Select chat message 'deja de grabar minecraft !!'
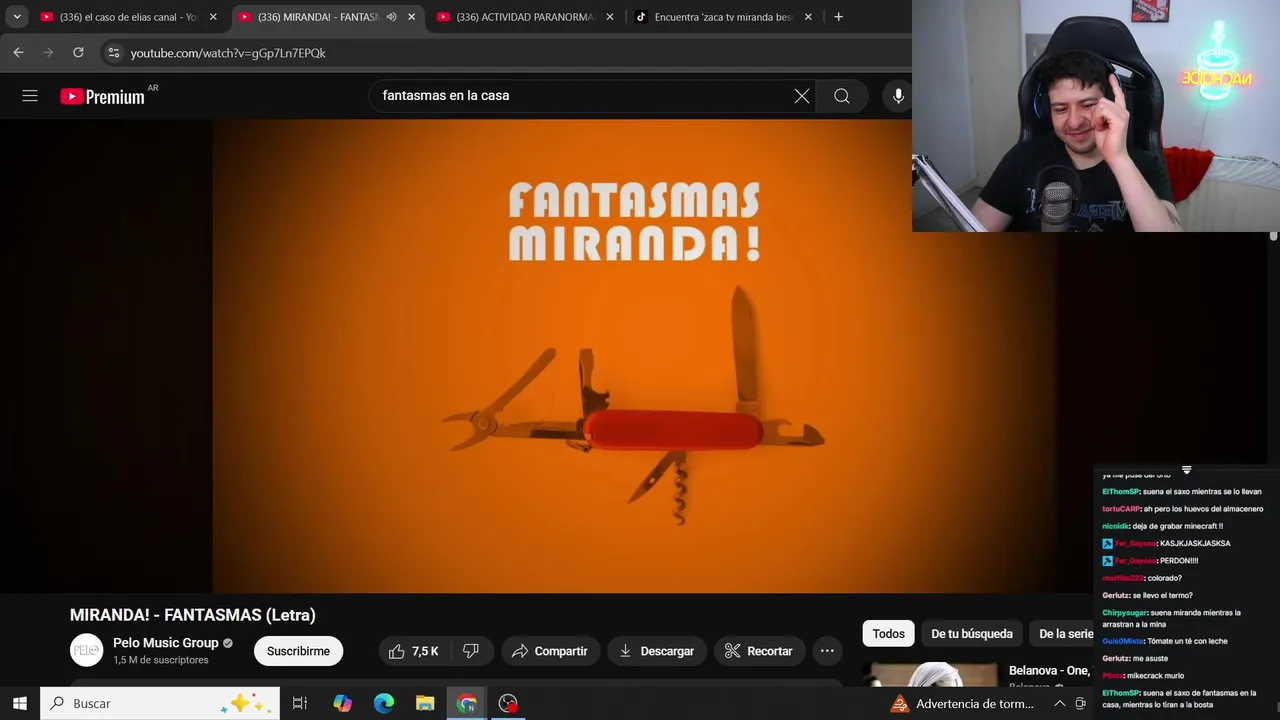Viewport: 1280px width, 720px height. (x=1178, y=526)
